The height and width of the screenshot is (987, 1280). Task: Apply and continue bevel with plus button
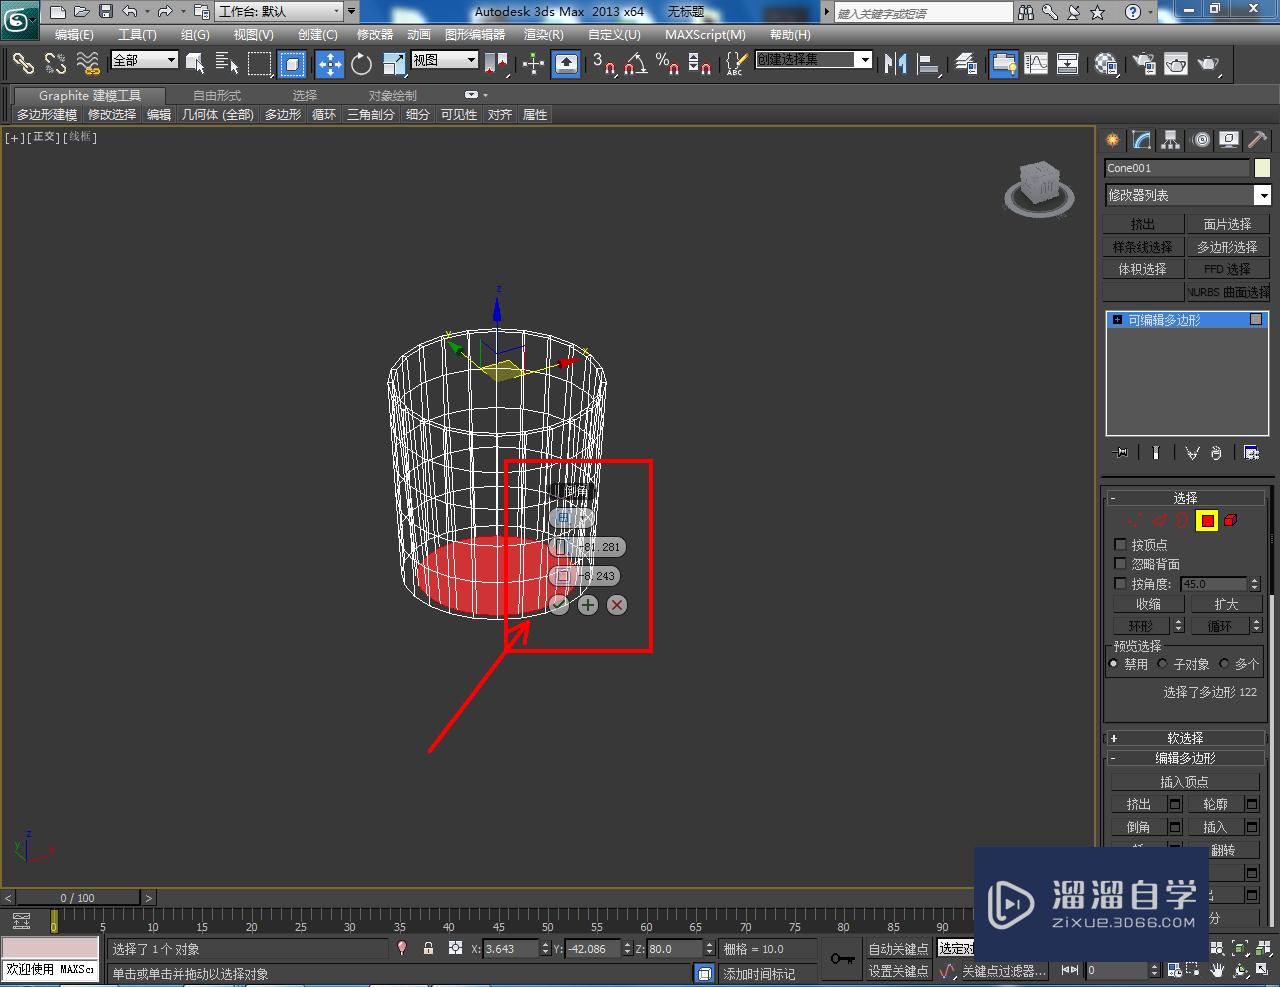click(588, 604)
